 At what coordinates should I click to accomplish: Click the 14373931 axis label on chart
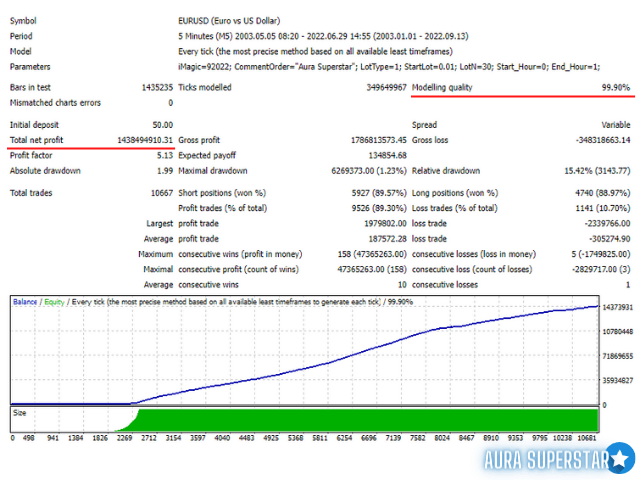(618, 307)
